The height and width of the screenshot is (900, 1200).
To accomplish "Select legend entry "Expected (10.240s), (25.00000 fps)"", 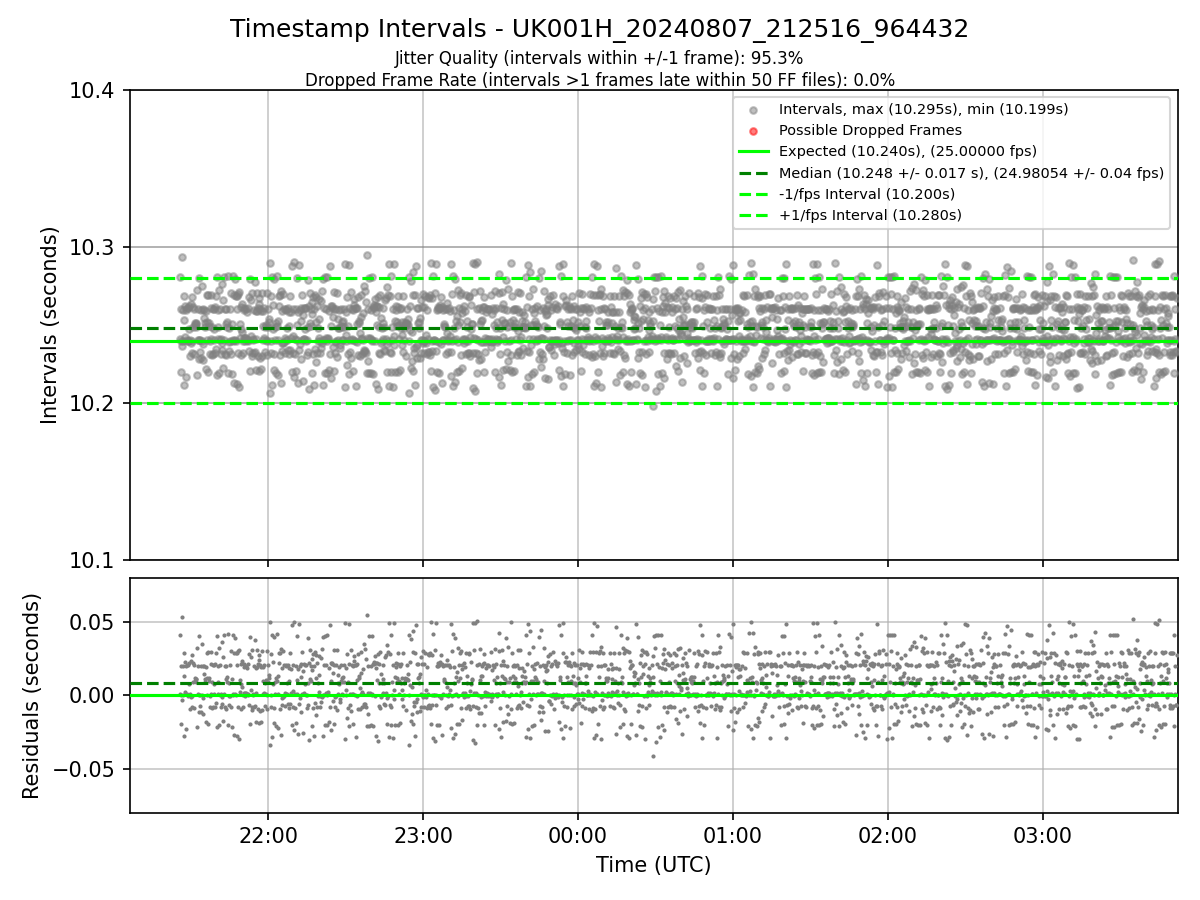I will (908, 151).
